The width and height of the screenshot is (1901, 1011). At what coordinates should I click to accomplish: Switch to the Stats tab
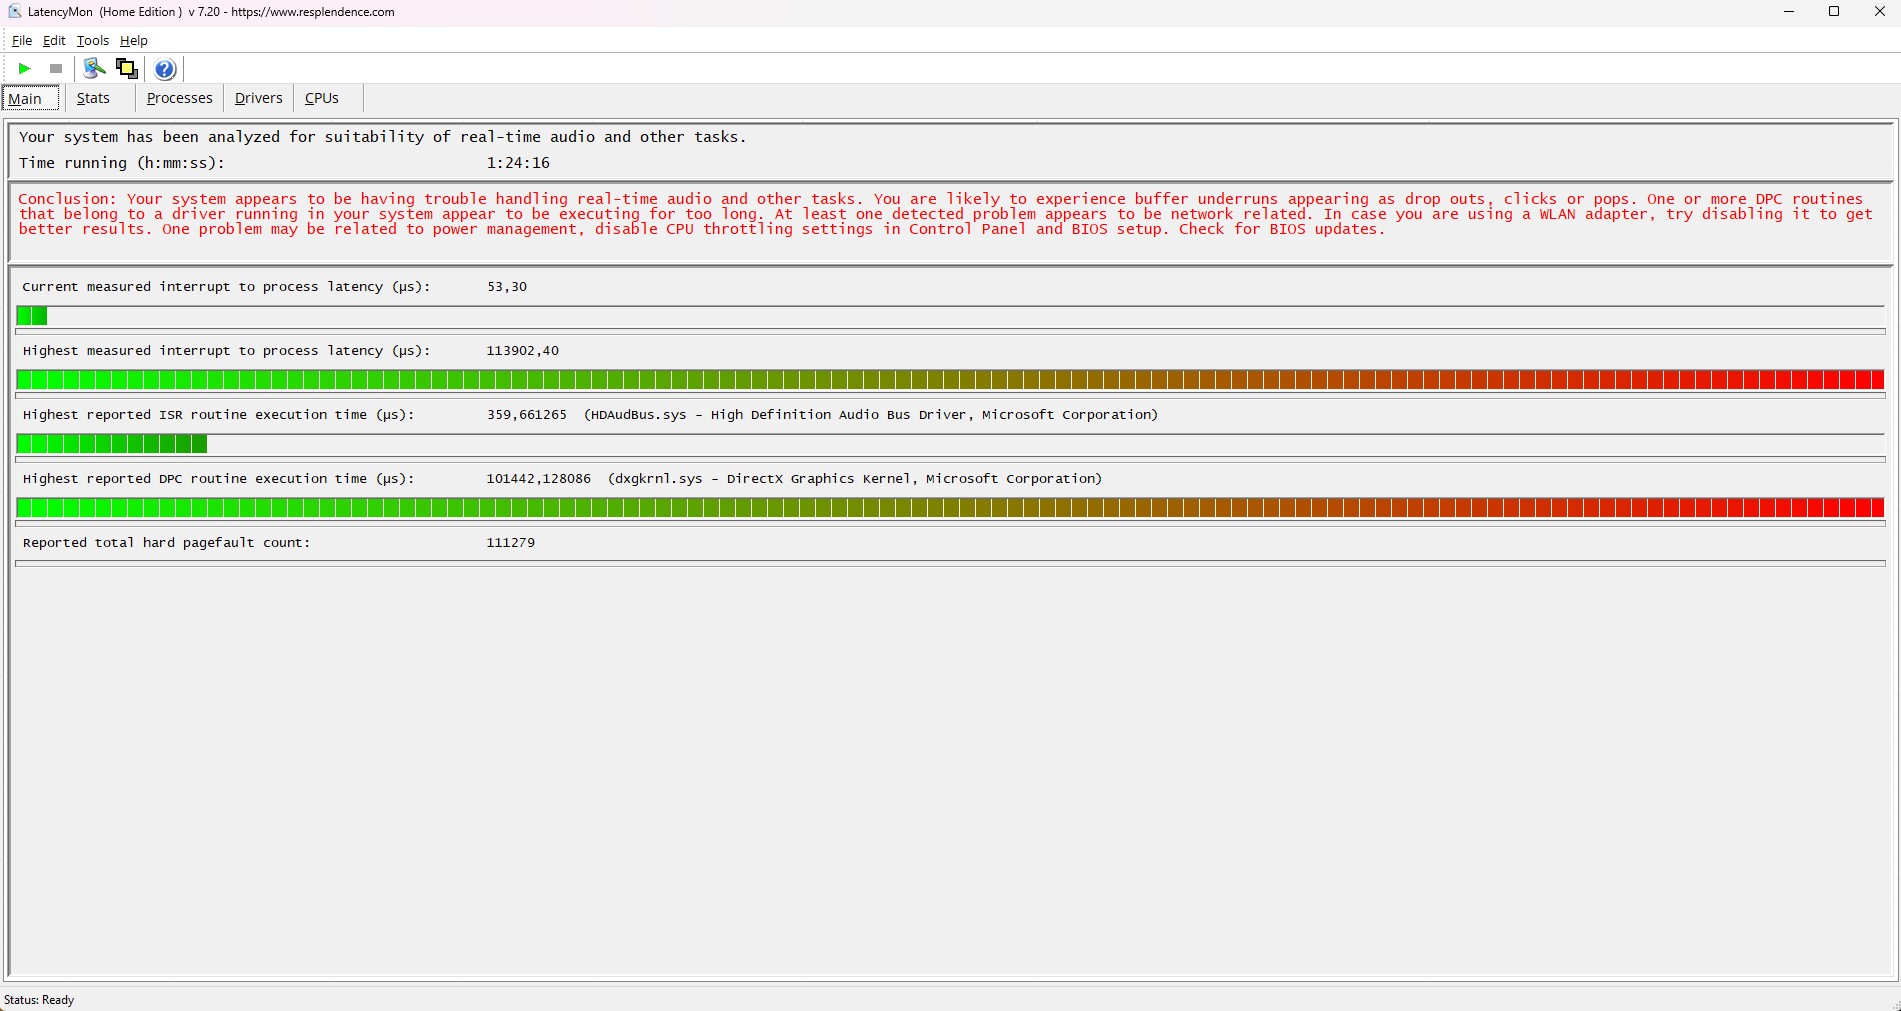[x=93, y=98]
